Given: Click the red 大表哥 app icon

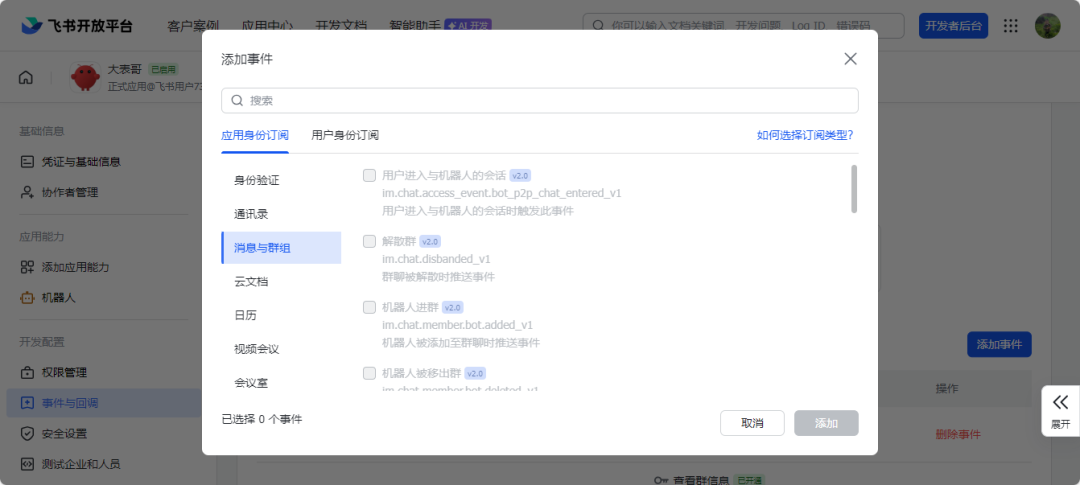Looking at the screenshot, I should pos(85,77).
